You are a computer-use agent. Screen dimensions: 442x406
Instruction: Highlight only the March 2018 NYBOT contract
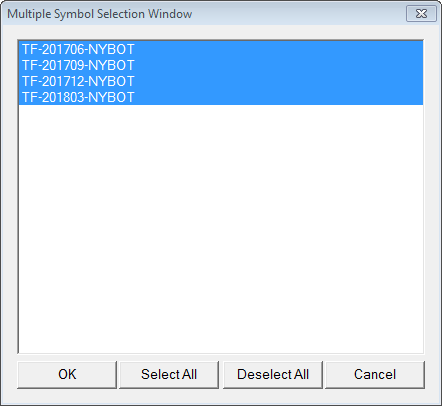click(x=221, y=97)
